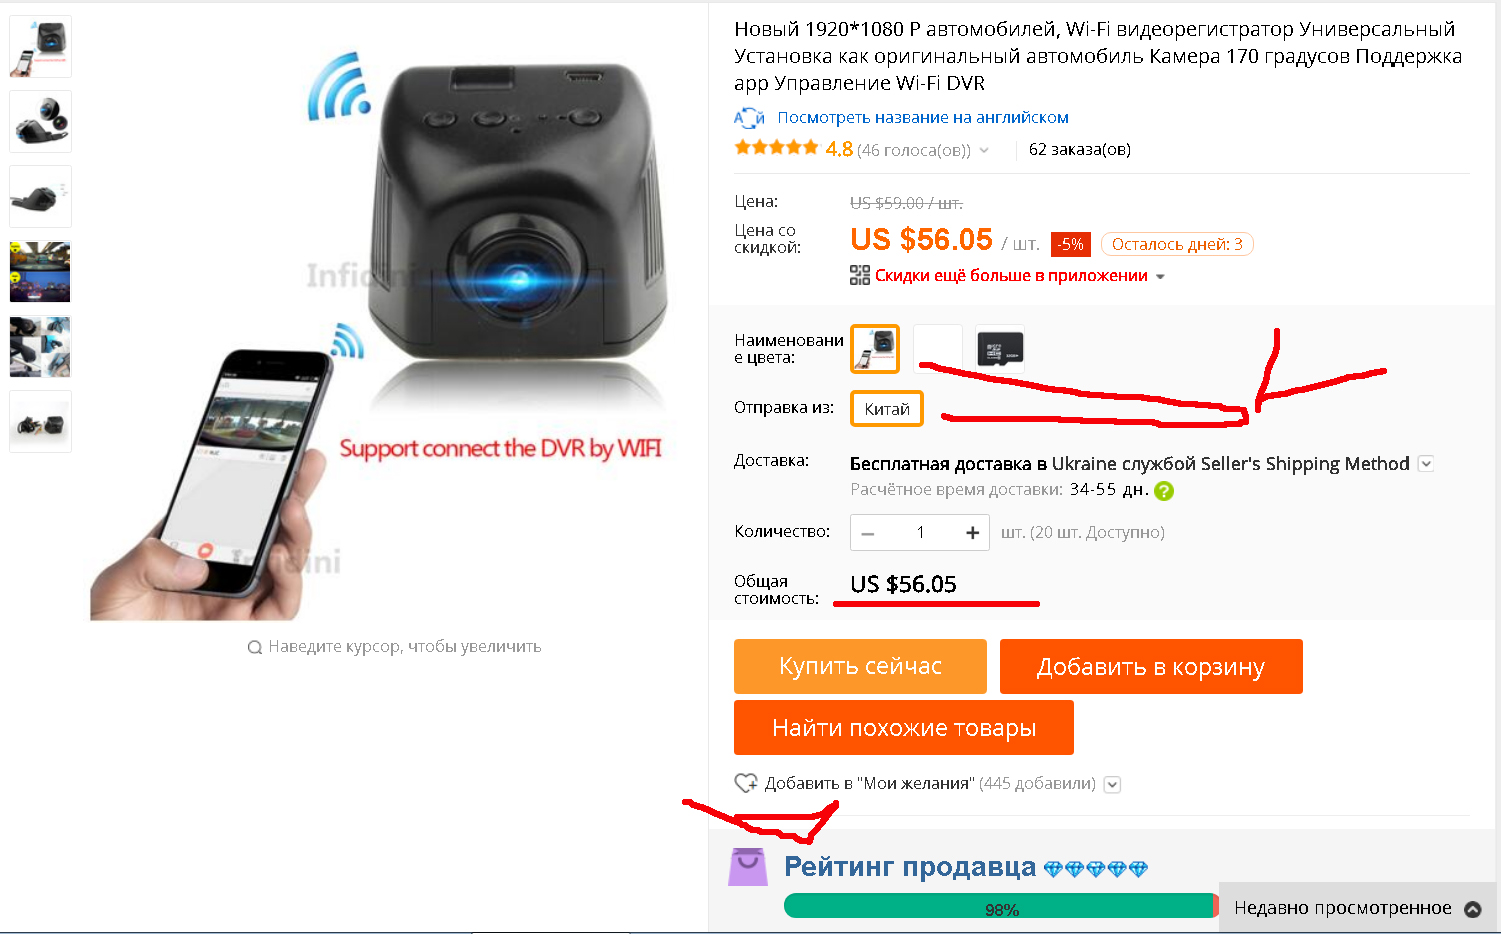Select the memory card color option
Screen dimensions: 1501x934
click(x=1000, y=349)
